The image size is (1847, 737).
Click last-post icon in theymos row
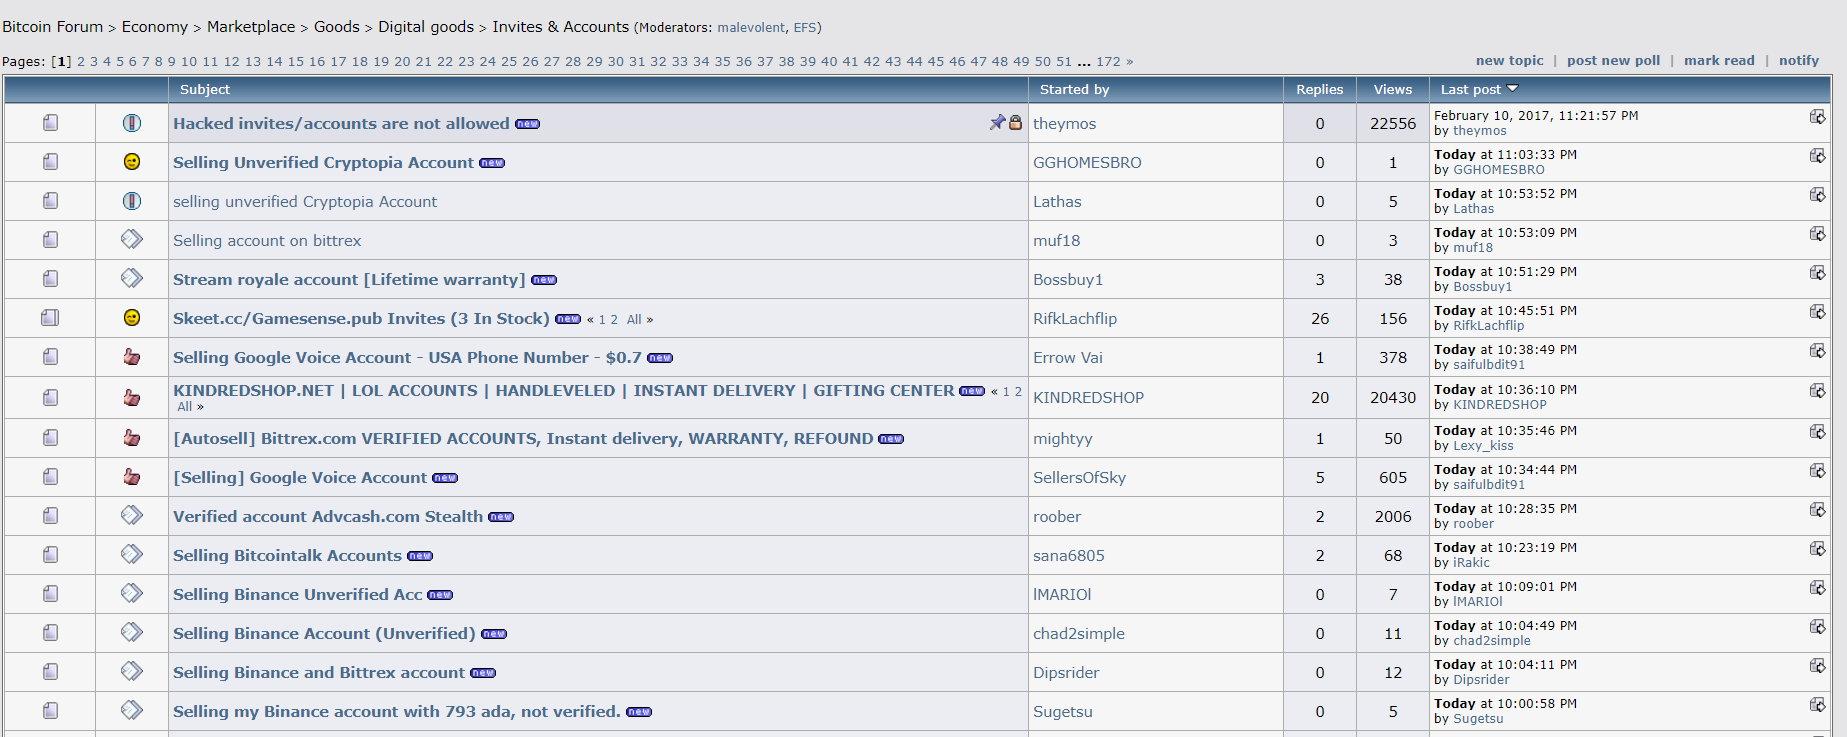pyautogui.click(x=1817, y=117)
